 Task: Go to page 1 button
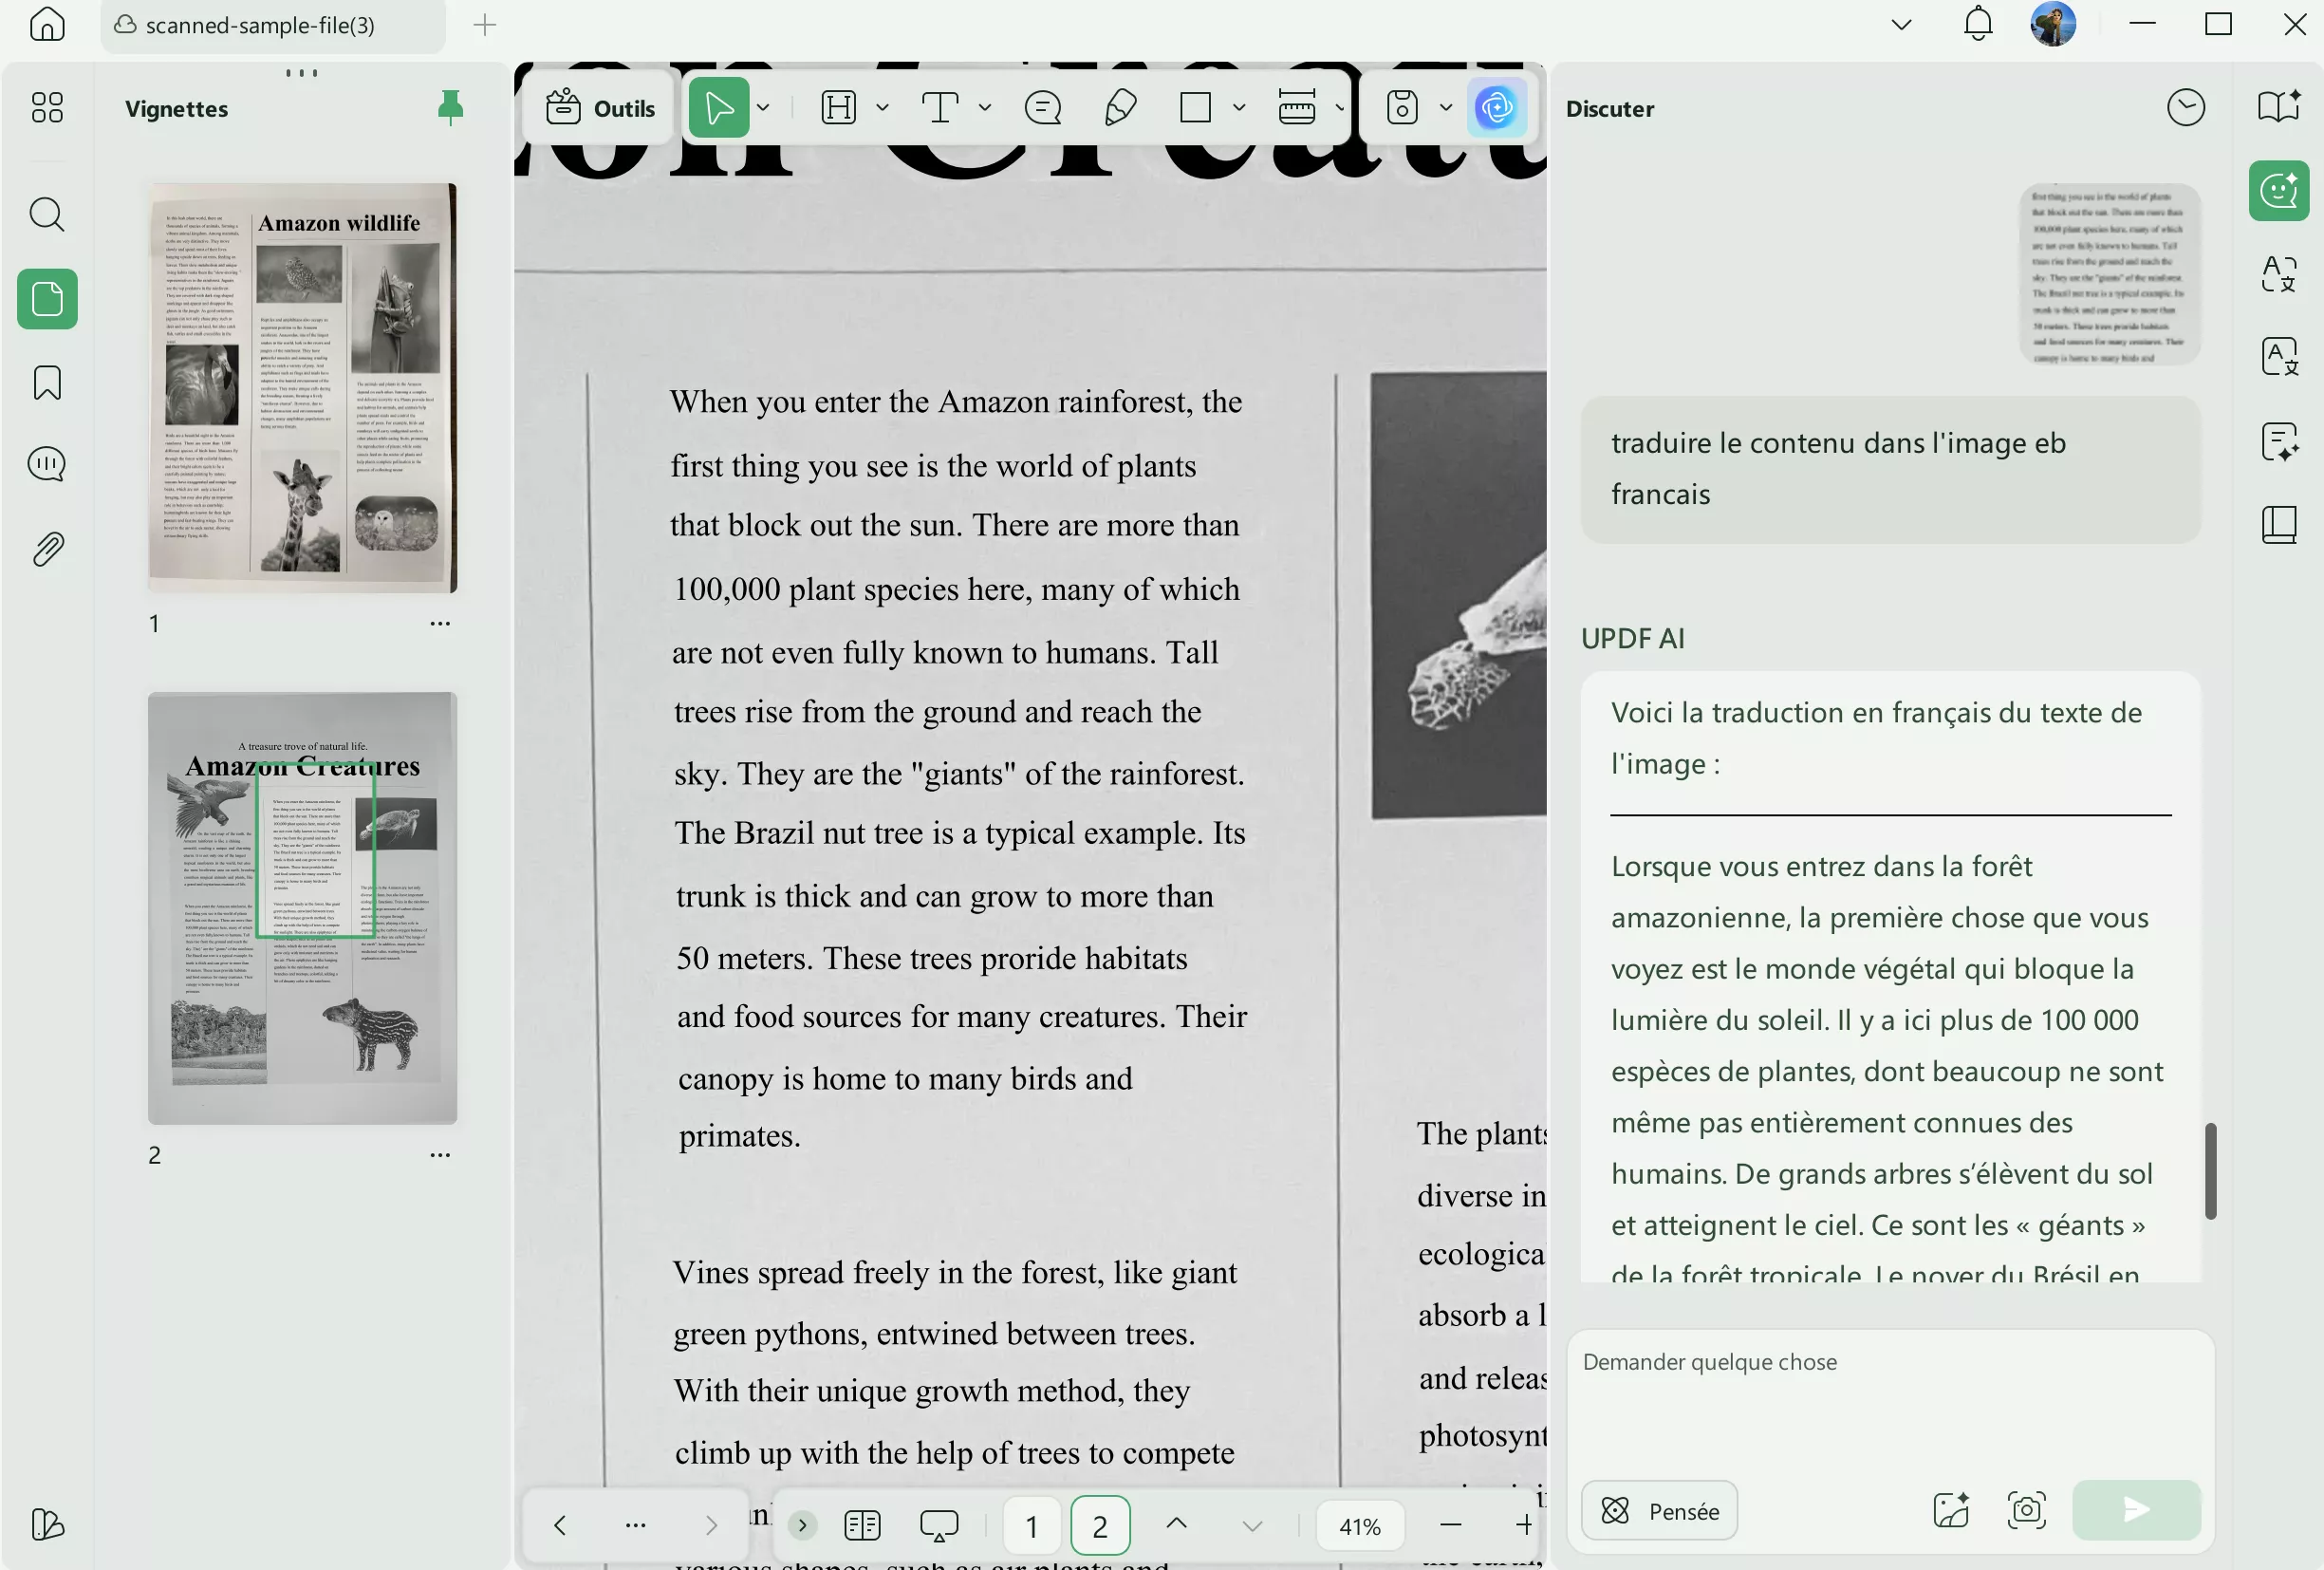tap(1031, 1525)
